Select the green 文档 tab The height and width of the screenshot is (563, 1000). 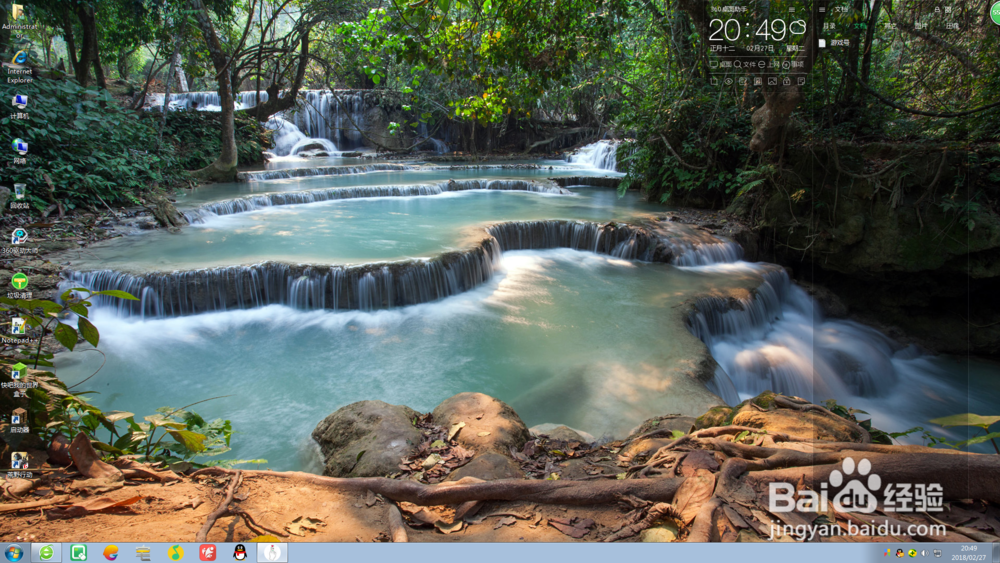(860, 26)
